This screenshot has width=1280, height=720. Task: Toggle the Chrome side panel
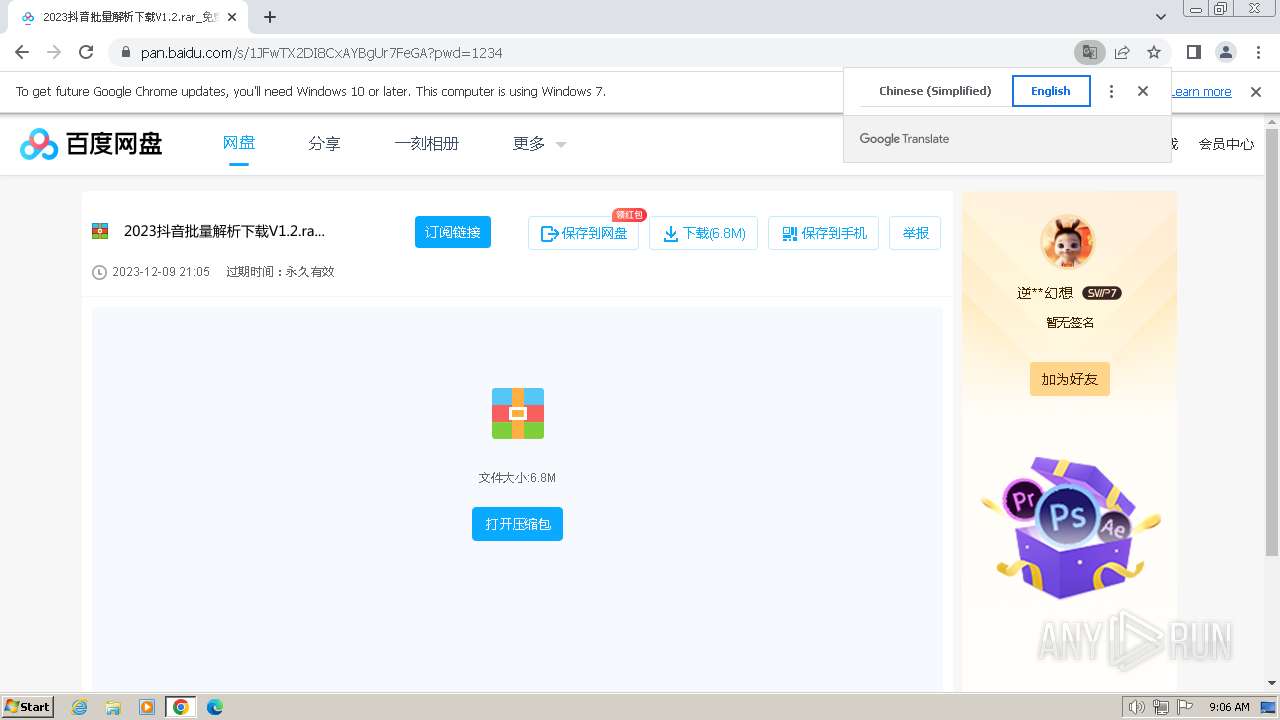tap(1193, 52)
